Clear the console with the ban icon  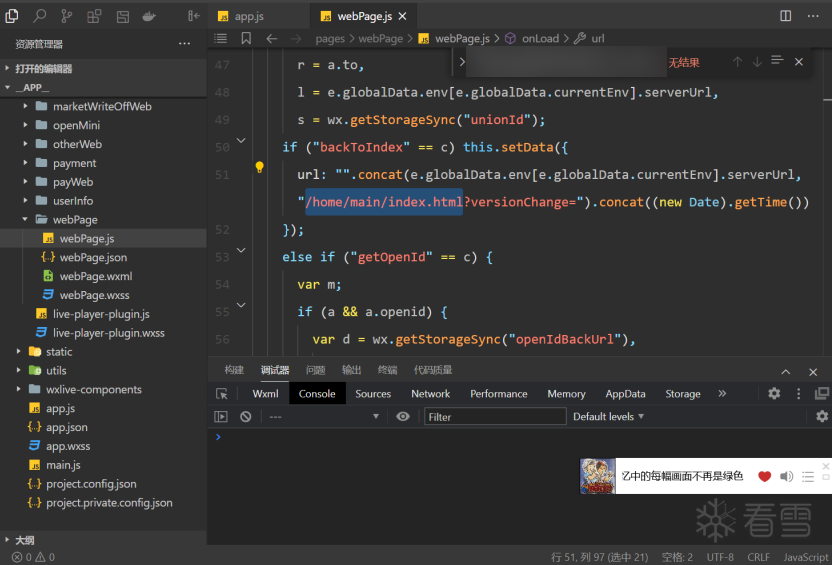(x=247, y=416)
